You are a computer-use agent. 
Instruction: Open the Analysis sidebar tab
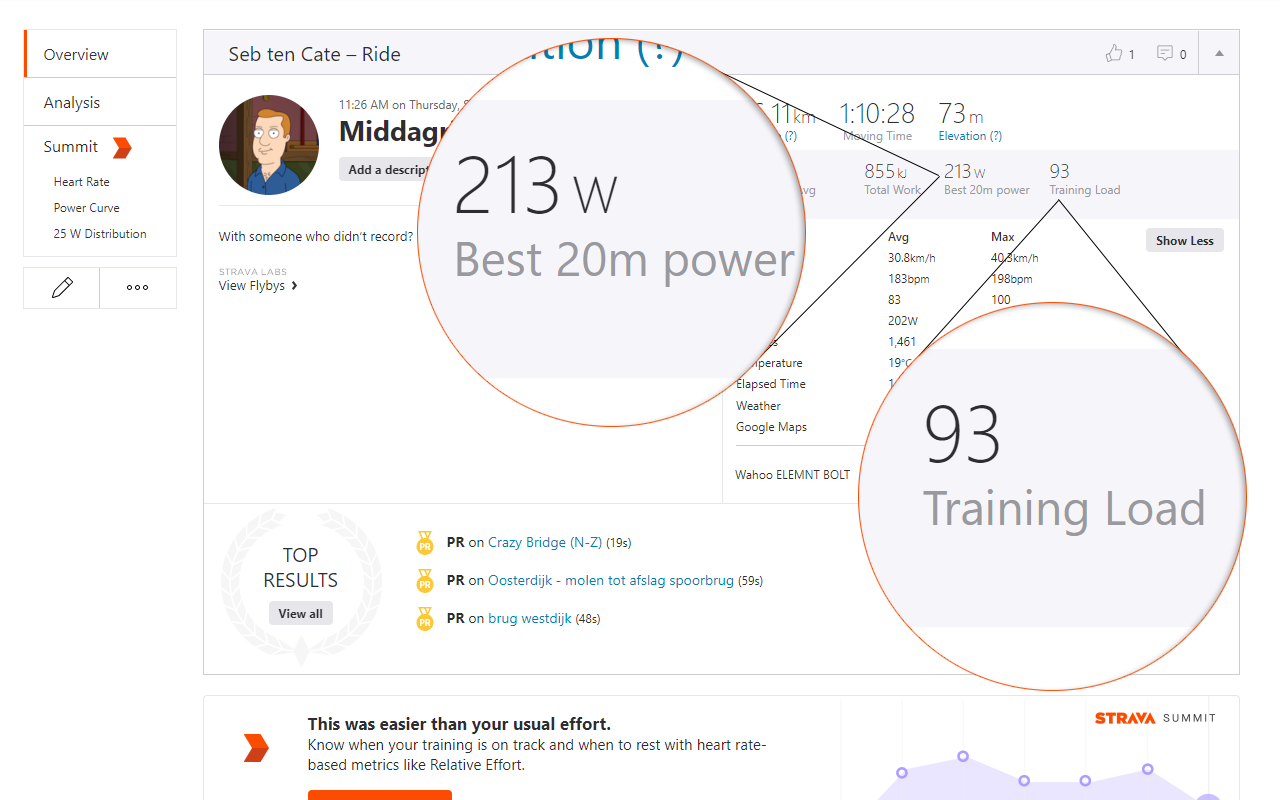100,102
